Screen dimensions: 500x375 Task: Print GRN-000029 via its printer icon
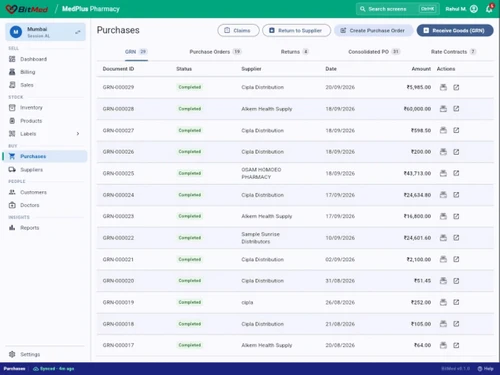pos(443,87)
